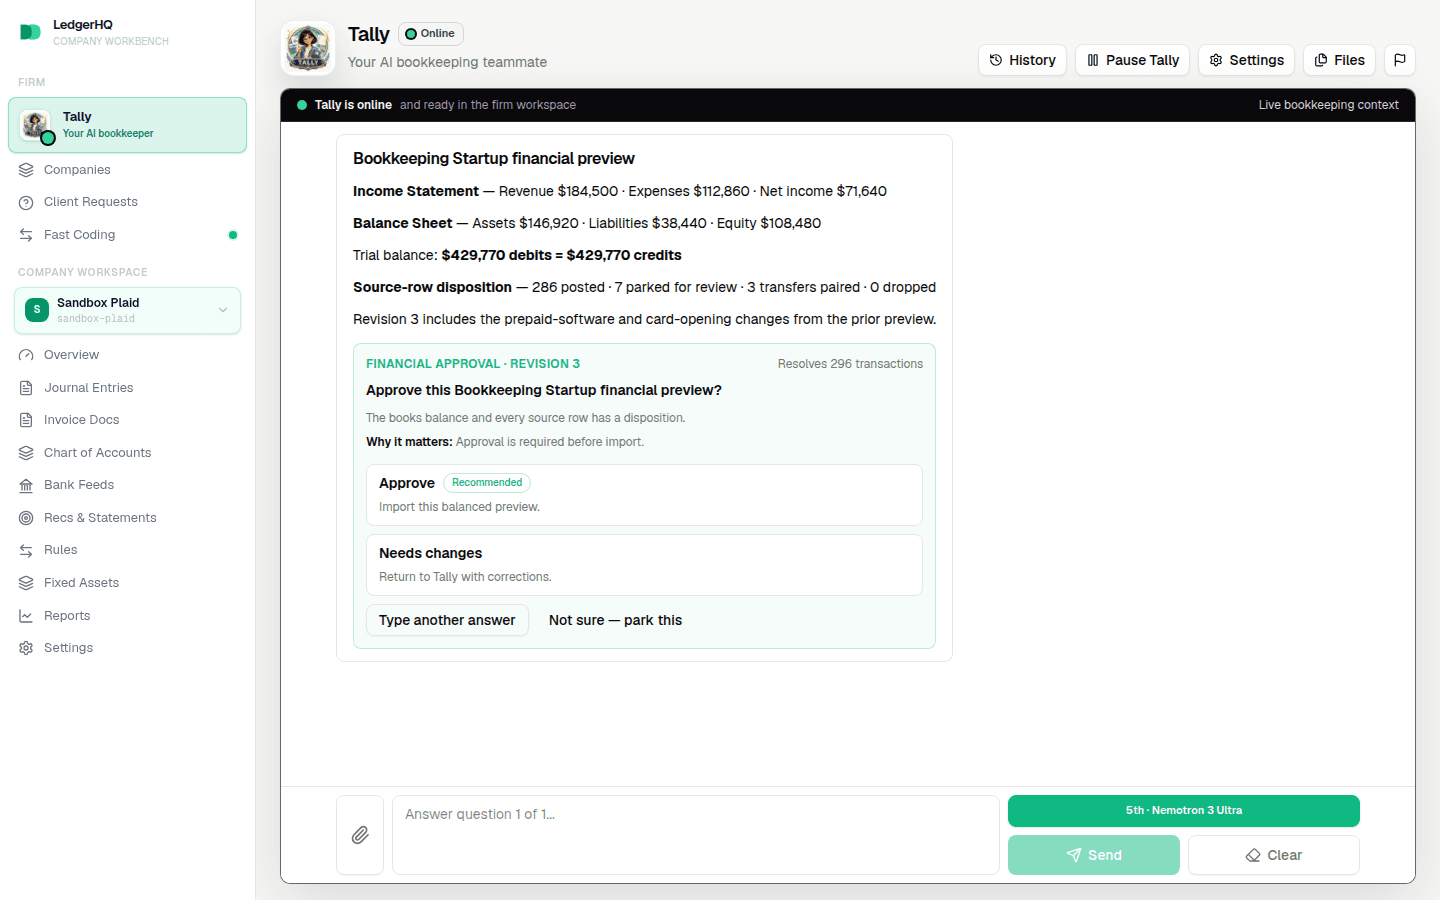Click the green S company badge
1440x900 pixels.
(x=37, y=310)
